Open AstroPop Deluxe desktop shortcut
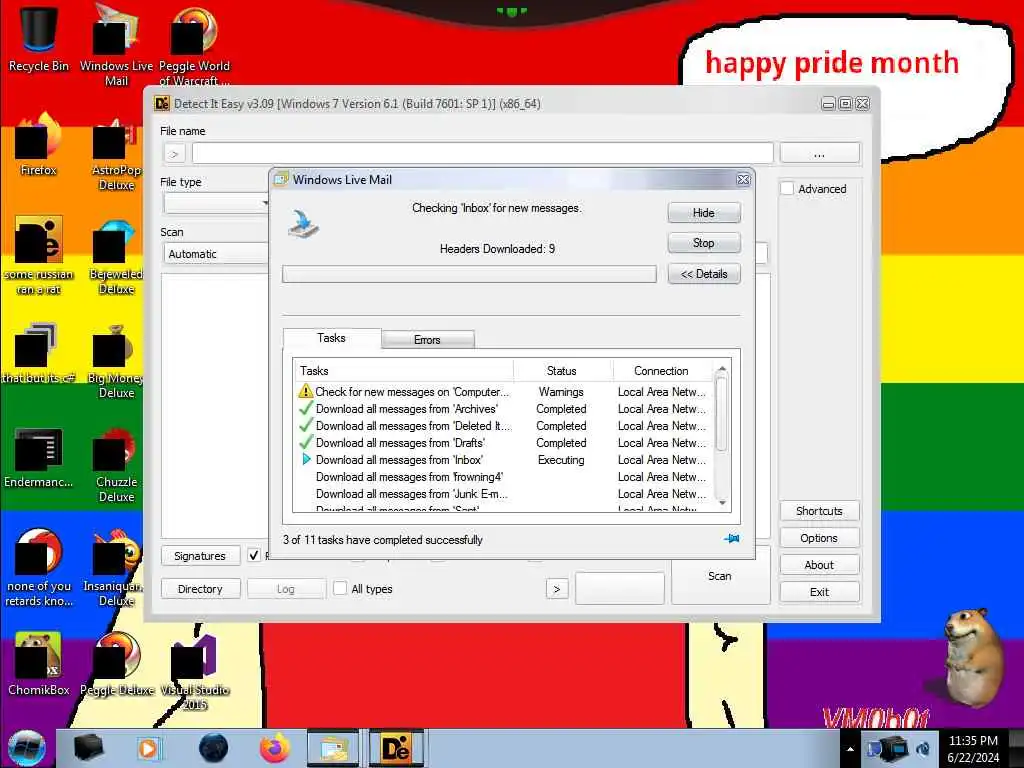Screen dimensions: 1024x768 click(x=116, y=155)
